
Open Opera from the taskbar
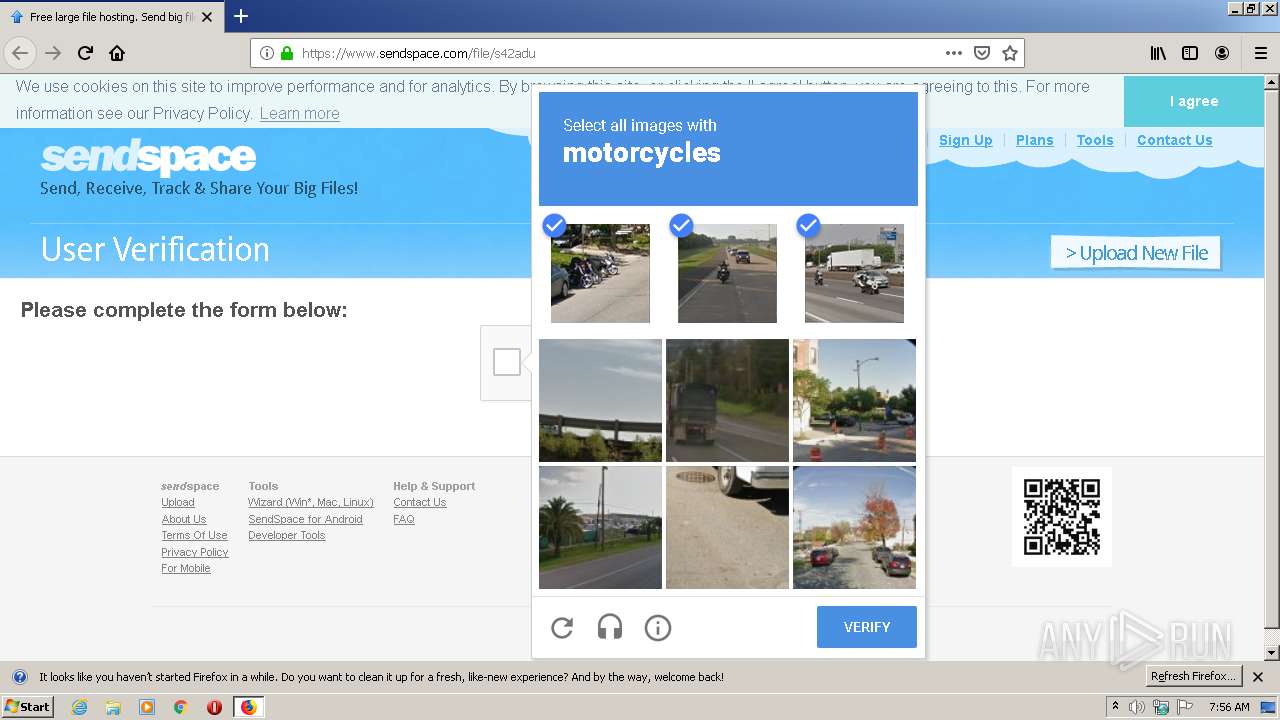tap(214, 707)
